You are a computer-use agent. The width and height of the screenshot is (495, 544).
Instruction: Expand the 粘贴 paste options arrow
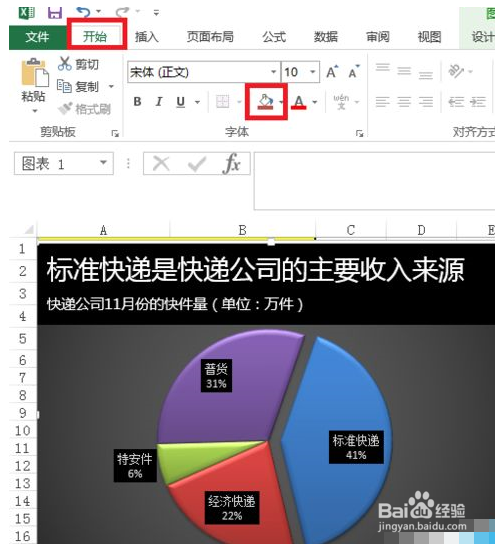(x=34, y=111)
